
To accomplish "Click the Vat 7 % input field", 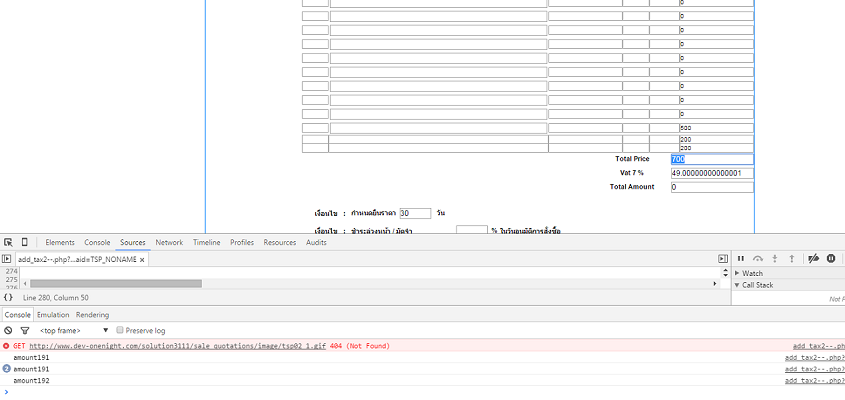I will click(x=712, y=174).
